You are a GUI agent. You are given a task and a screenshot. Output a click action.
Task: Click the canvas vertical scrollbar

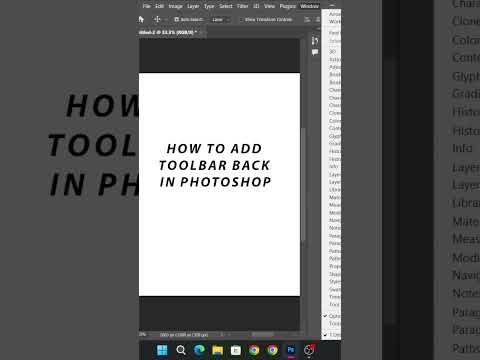[x=303, y=184]
